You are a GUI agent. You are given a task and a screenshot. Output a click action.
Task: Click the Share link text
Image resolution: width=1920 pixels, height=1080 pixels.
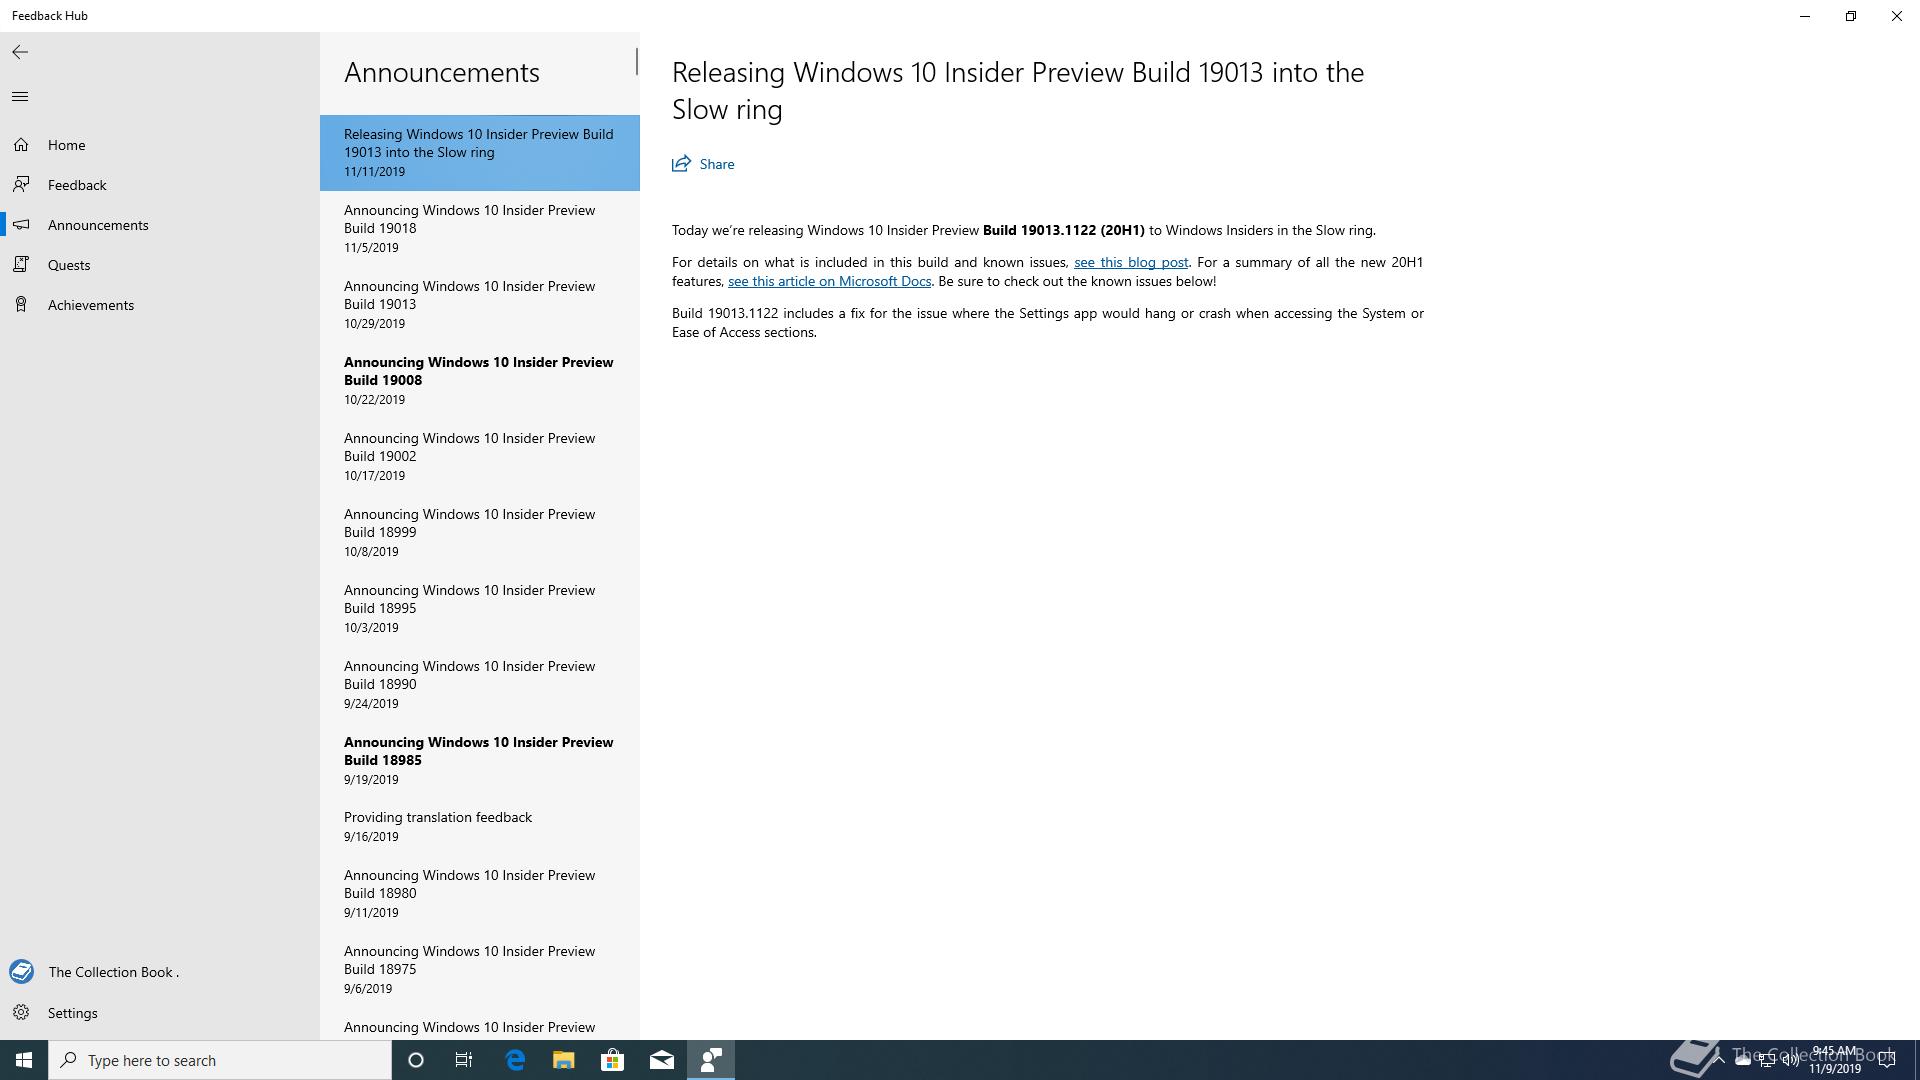717,164
